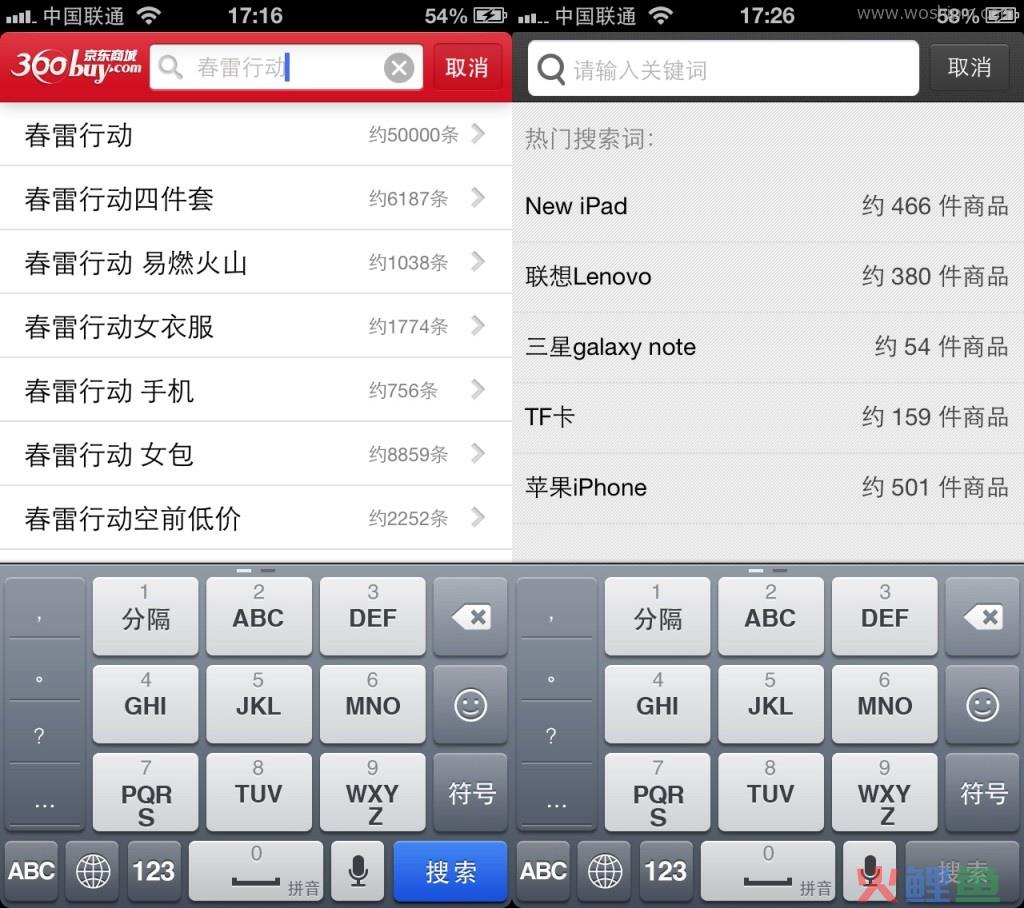Select hot search term New iPad
The image size is (1024, 908).
[576, 206]
